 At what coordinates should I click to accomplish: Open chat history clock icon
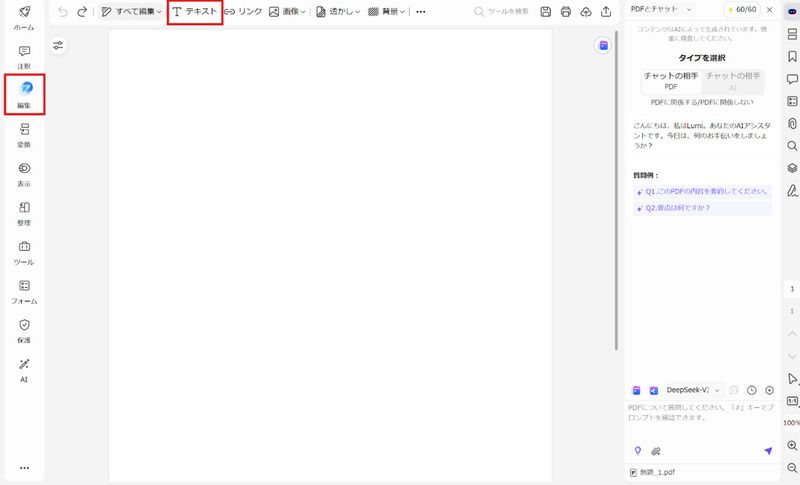click(751, 390)
